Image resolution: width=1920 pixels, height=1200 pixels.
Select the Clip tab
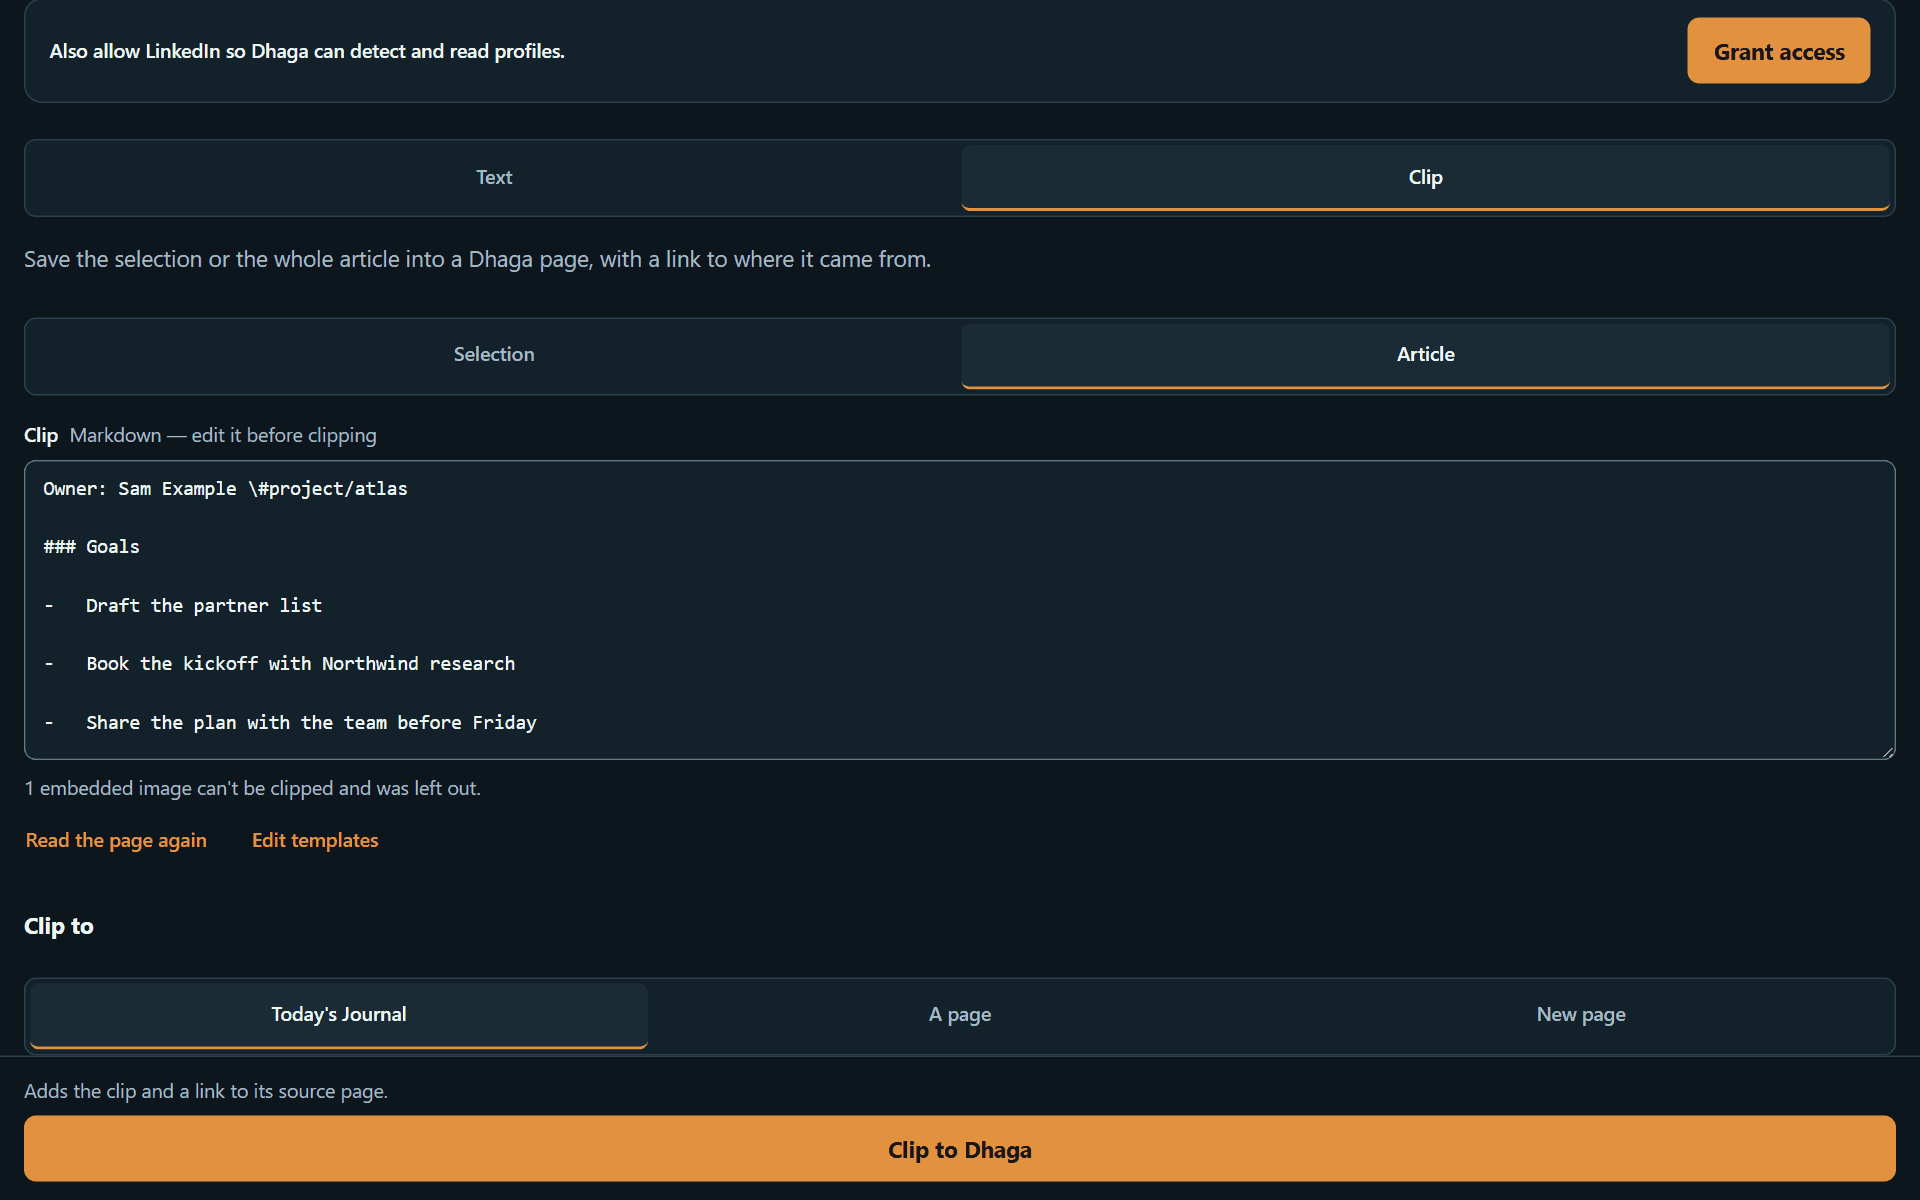click(x=1425, y=178)
